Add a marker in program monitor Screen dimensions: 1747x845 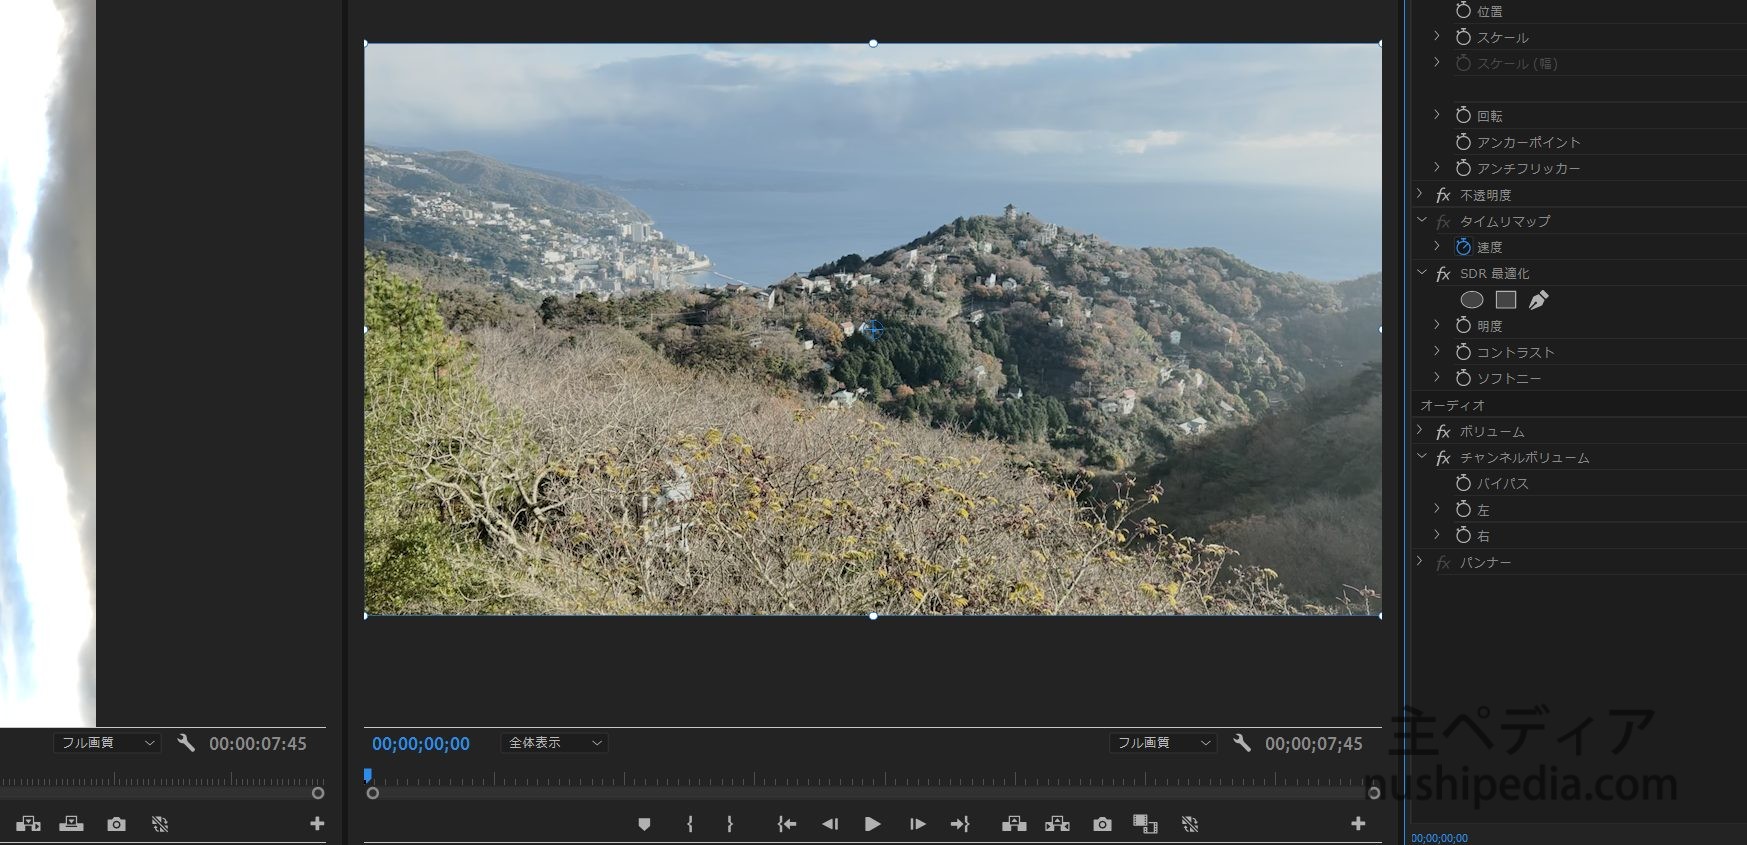644,824
